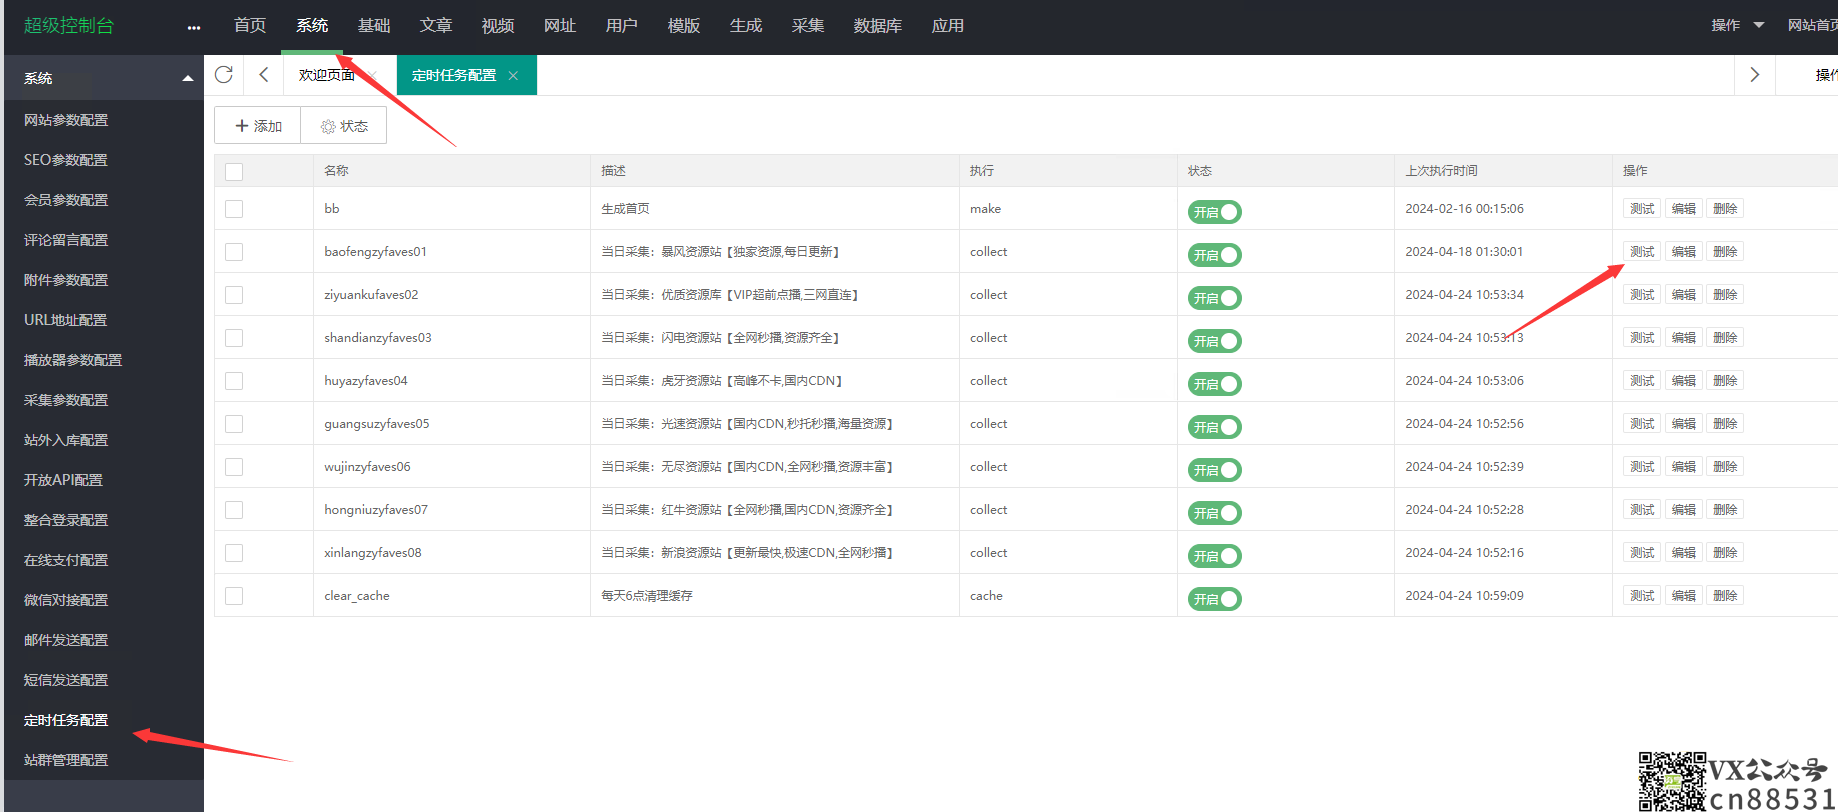This screenshot has width=1838, height=812.
Task: Click the 添加 button with plus icon
Action: coord(258,126)
